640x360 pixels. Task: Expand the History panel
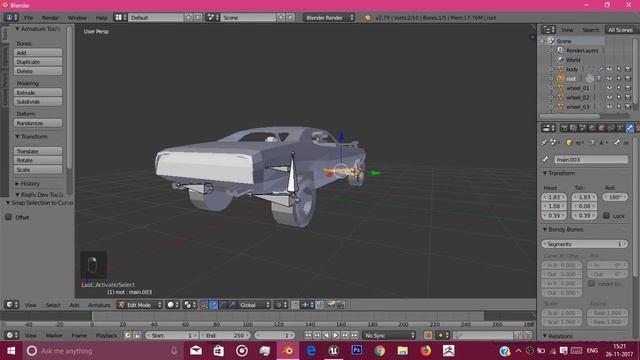pos(18,184)
